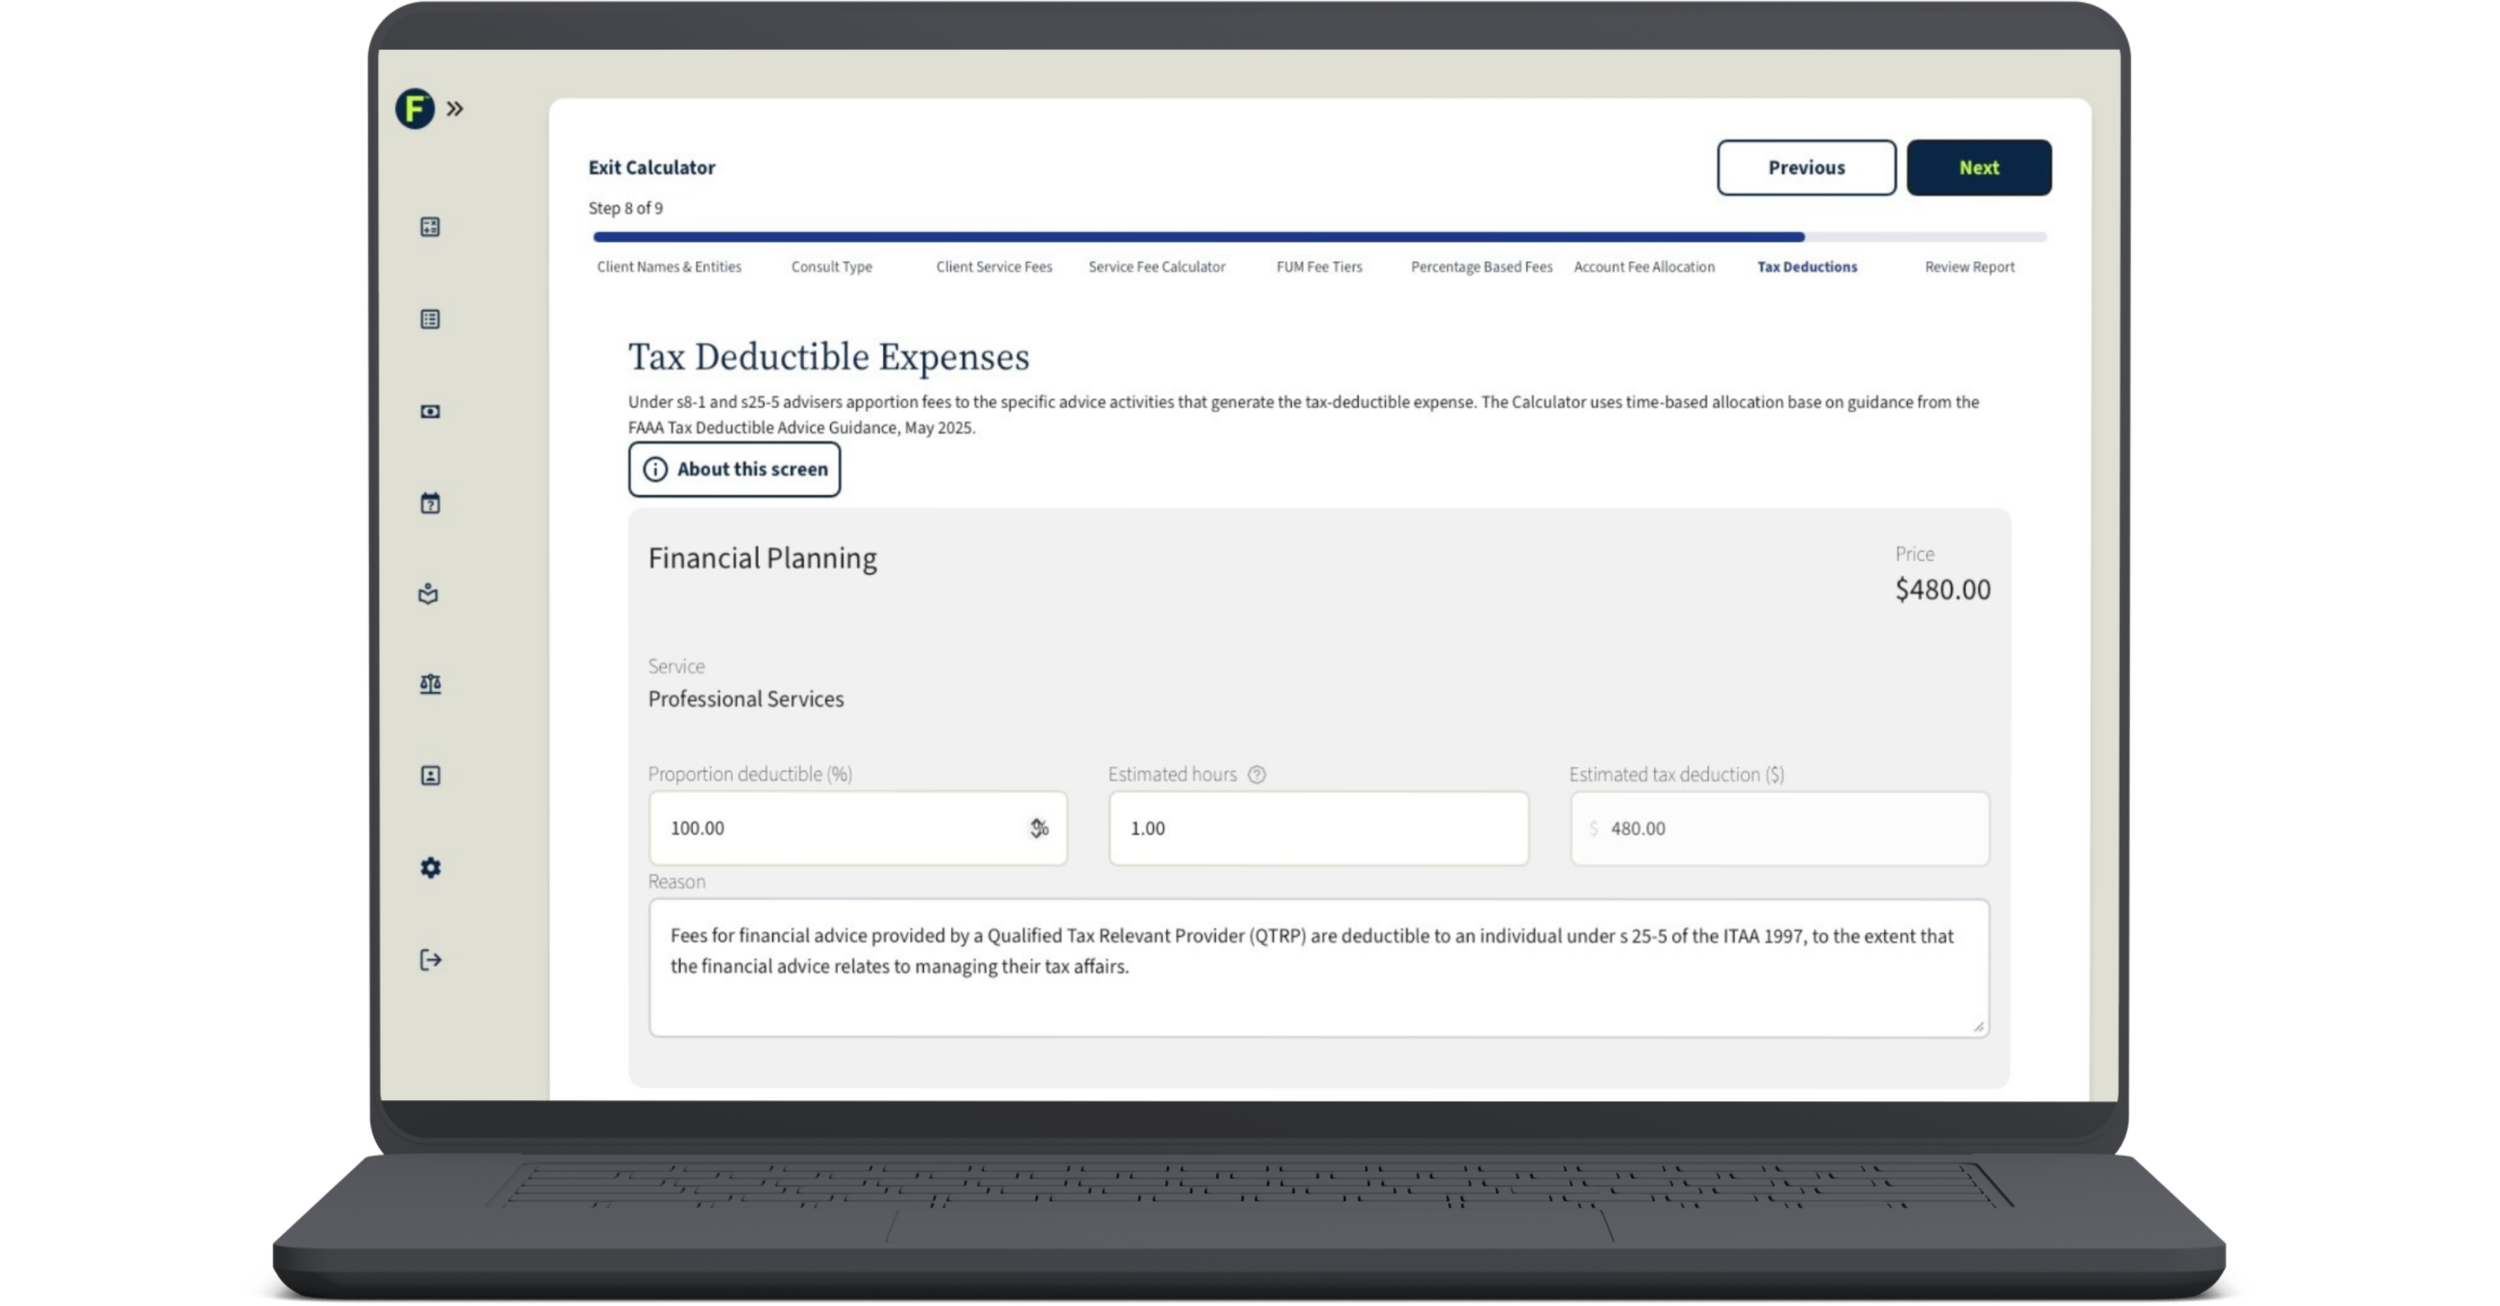Click the percent stepper on Proportion deductible field
This screenshot has width=2500, height=1306.
pos(1038,828)
